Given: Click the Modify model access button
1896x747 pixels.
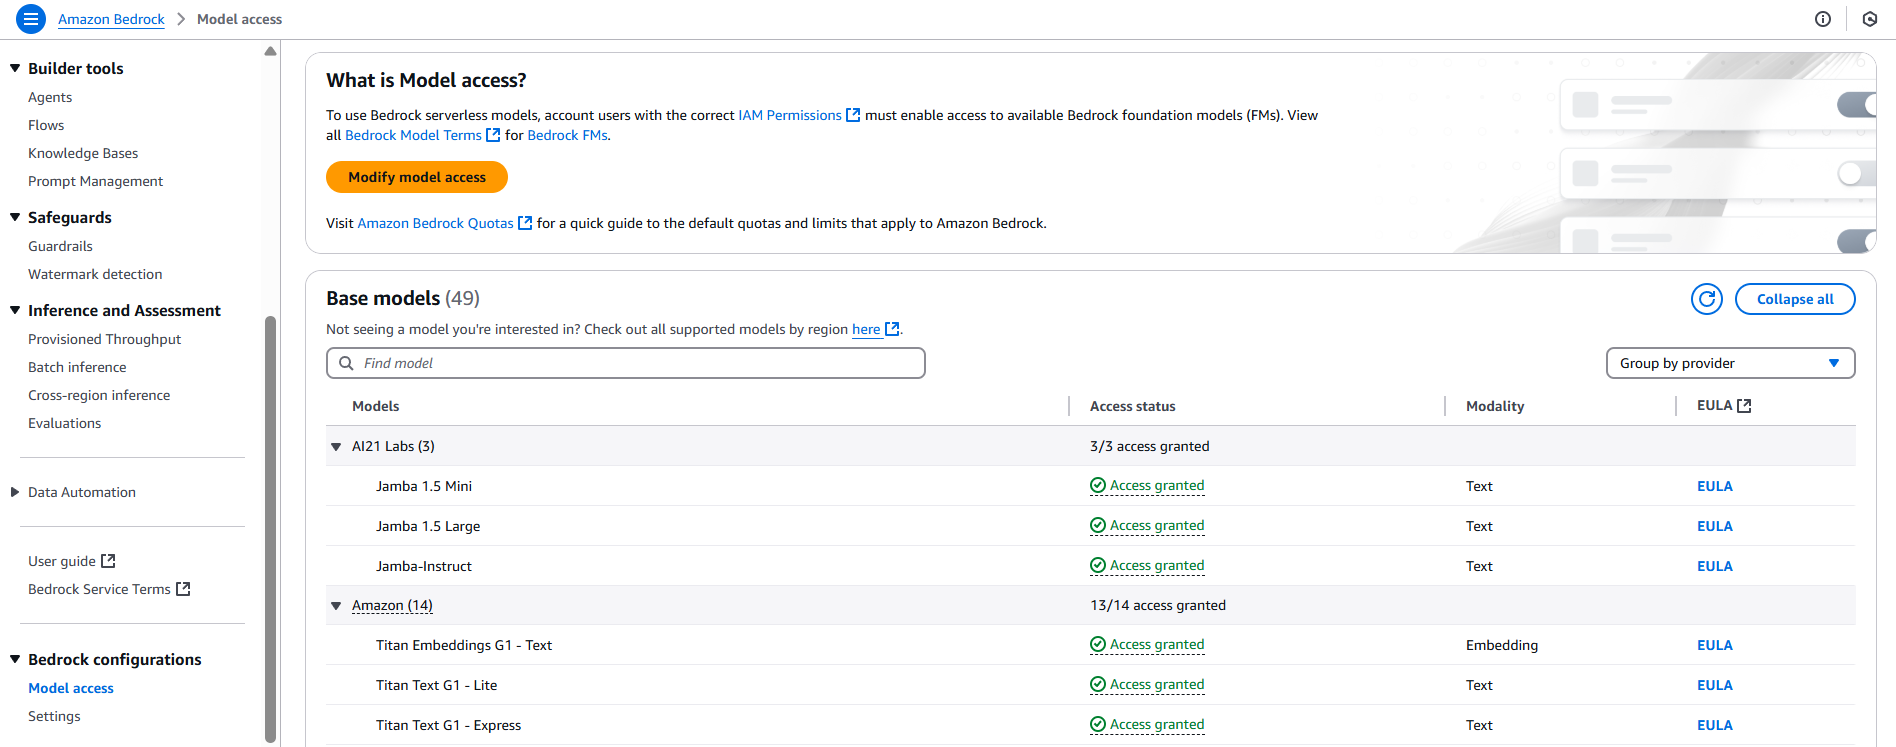Looking at the screenshot, I should (x=417, y=177).
